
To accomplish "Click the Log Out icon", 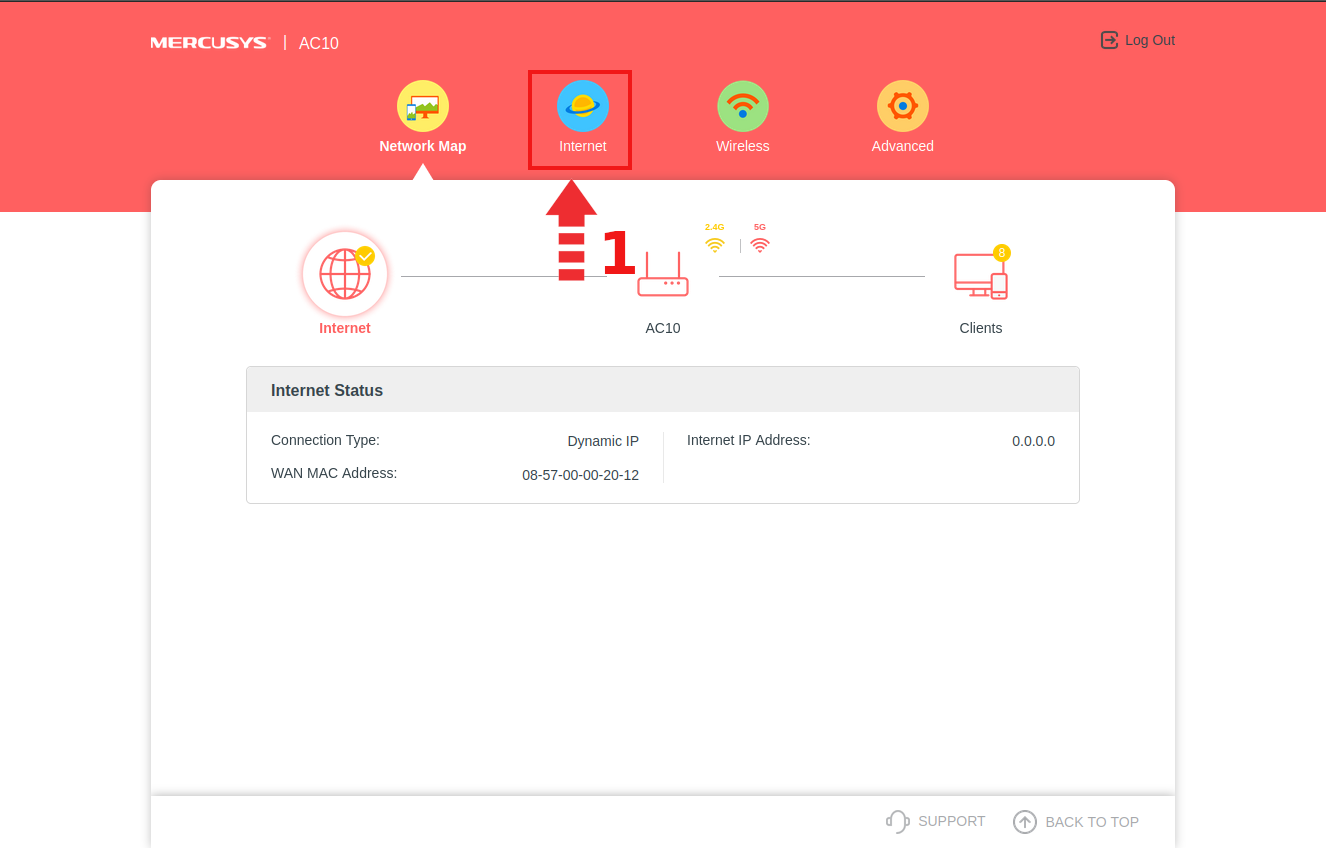I will point(1109,40).
